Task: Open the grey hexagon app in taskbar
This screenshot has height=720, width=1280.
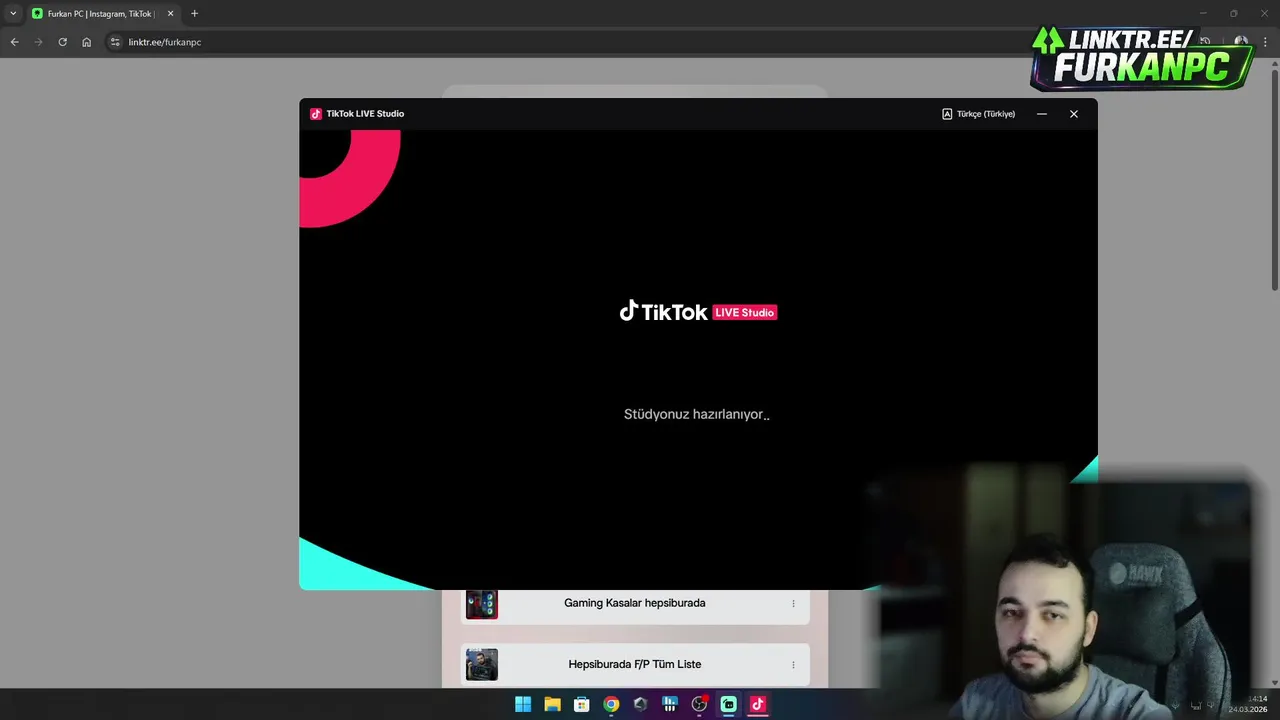Action: click(x=640, y=704)
